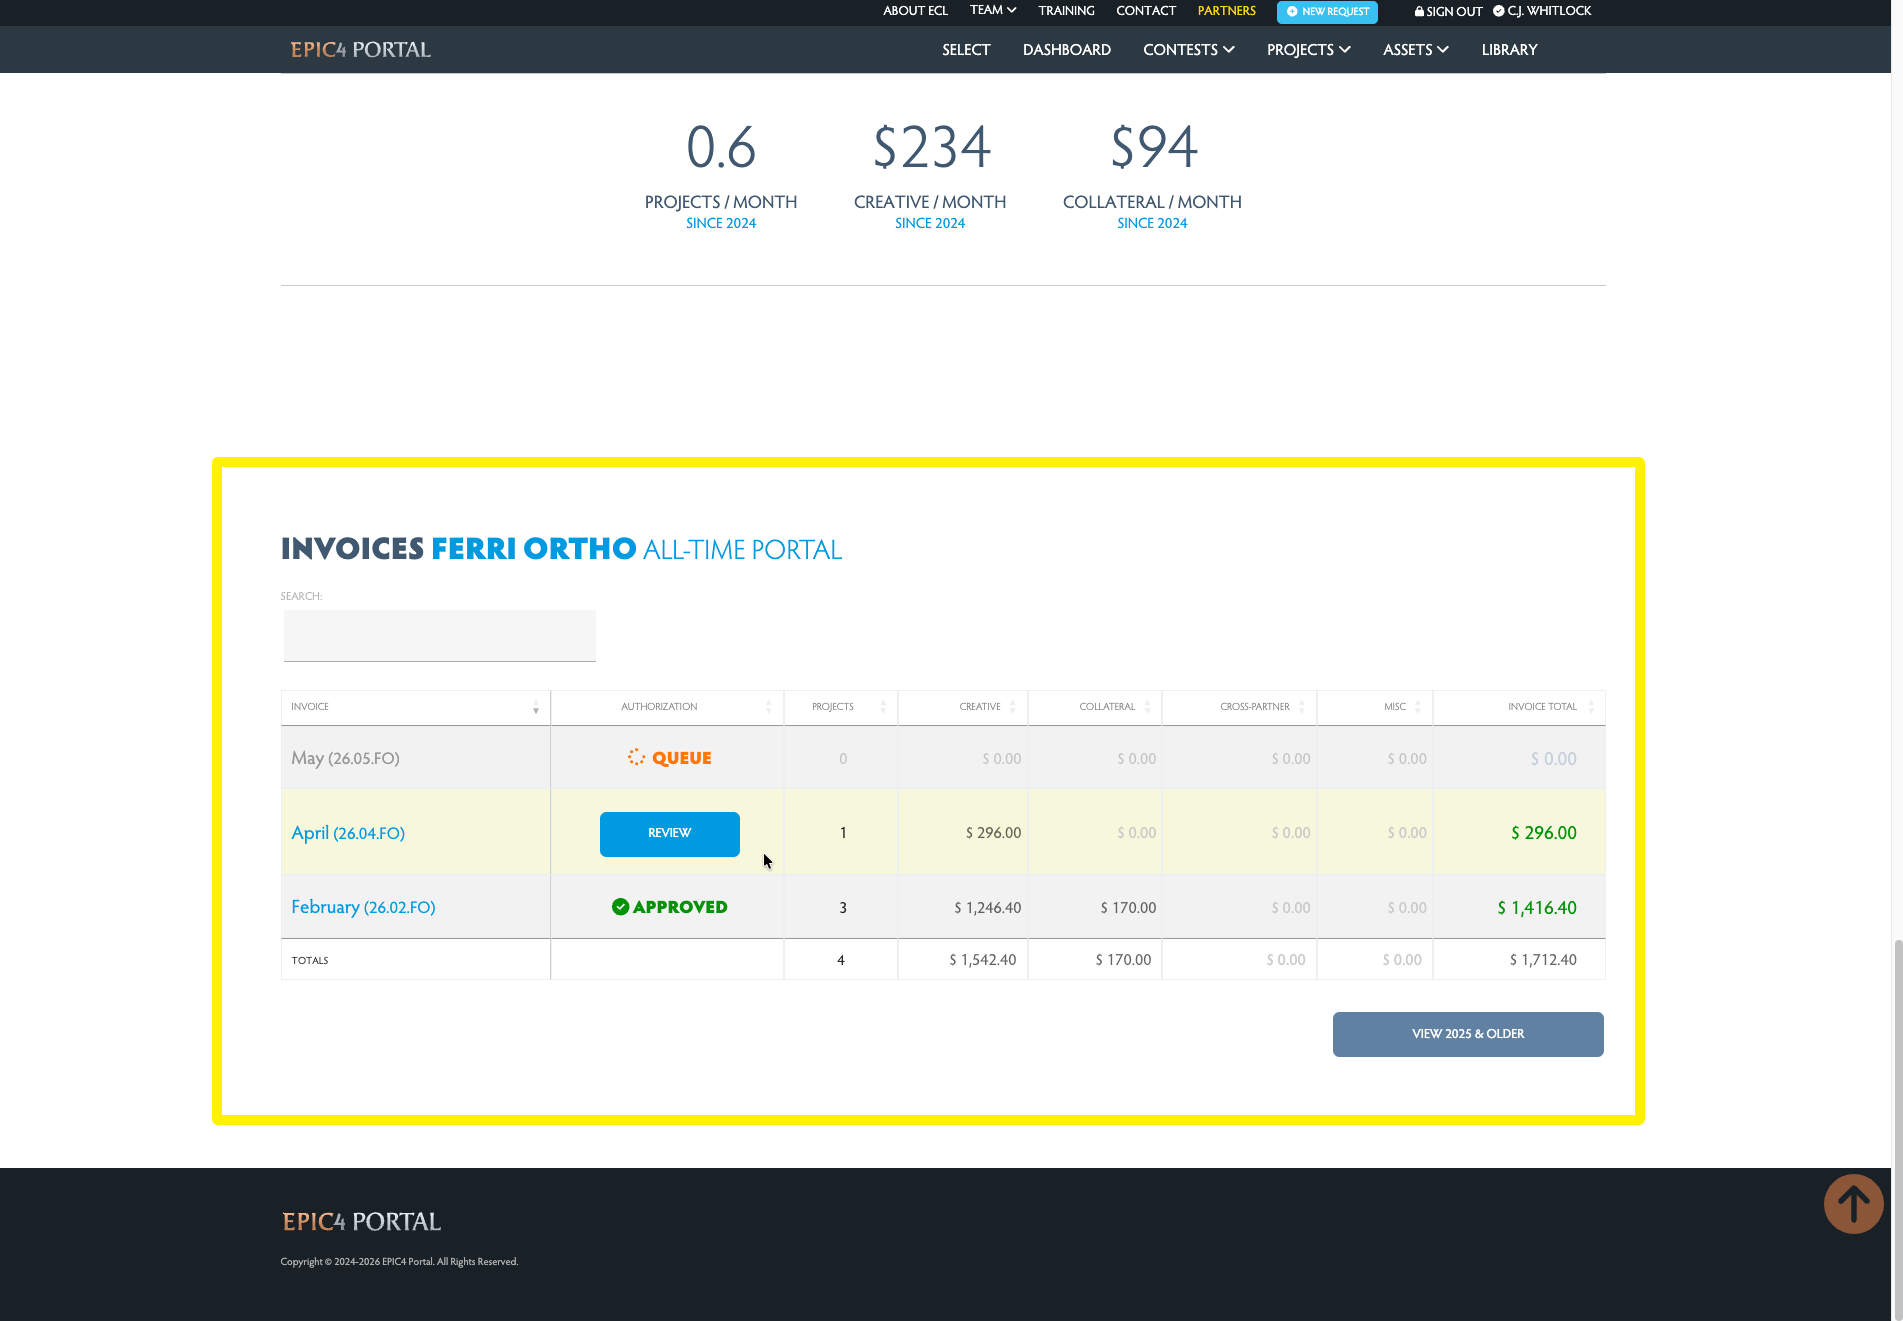Open About ECL page
The image size is (1903, 1321).
[915, 11]
